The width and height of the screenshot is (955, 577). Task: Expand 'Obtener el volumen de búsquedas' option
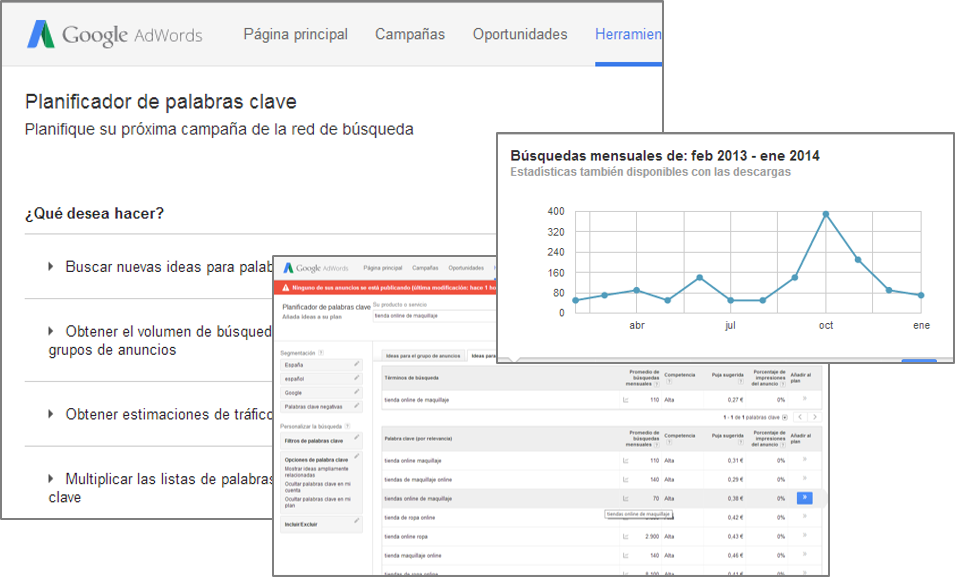tap(51, 331)
